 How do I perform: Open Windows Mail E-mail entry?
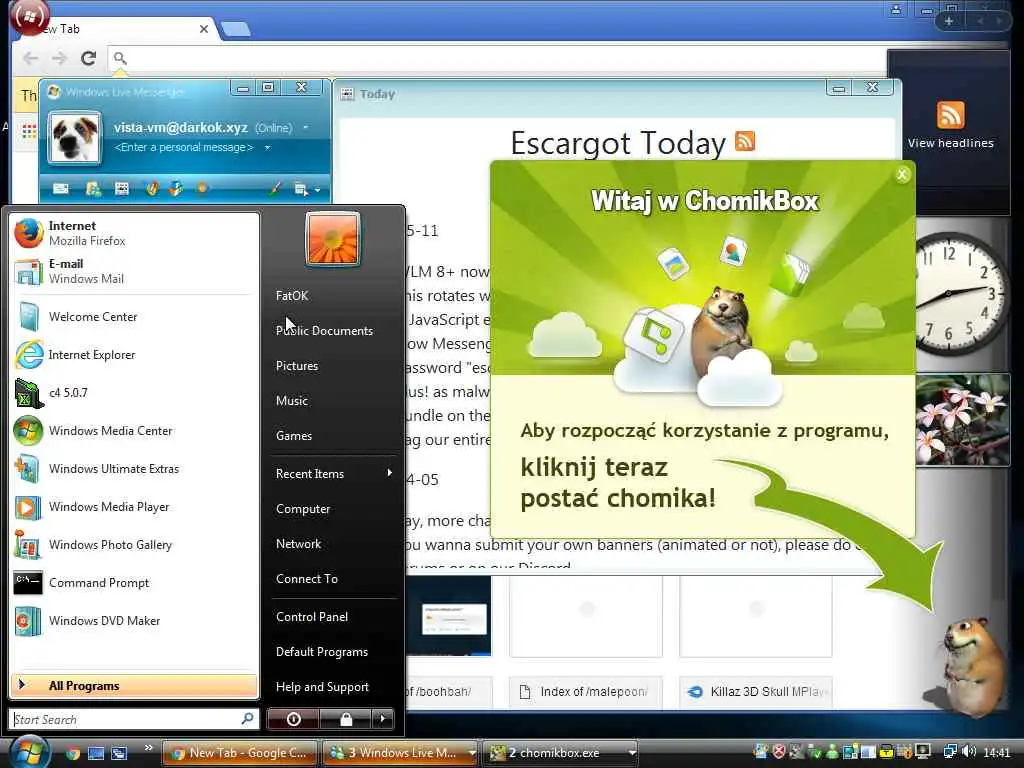pos(134,271)
